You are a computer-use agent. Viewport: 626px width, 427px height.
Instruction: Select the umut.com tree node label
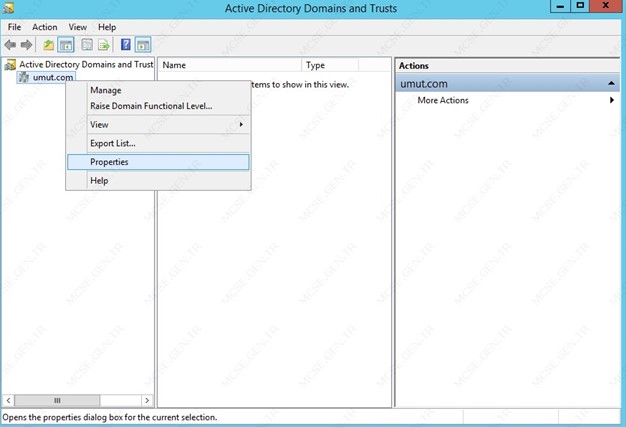(53, 77)
